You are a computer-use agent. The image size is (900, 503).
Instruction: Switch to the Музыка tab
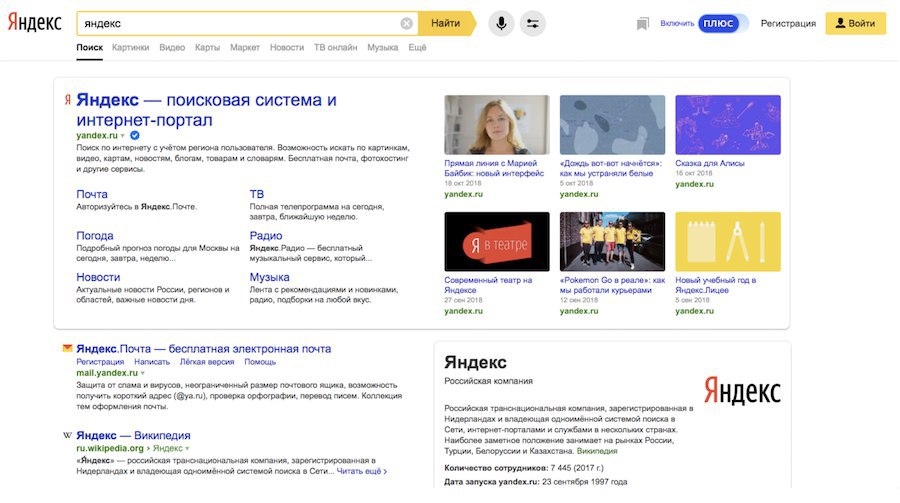point(383,48)
